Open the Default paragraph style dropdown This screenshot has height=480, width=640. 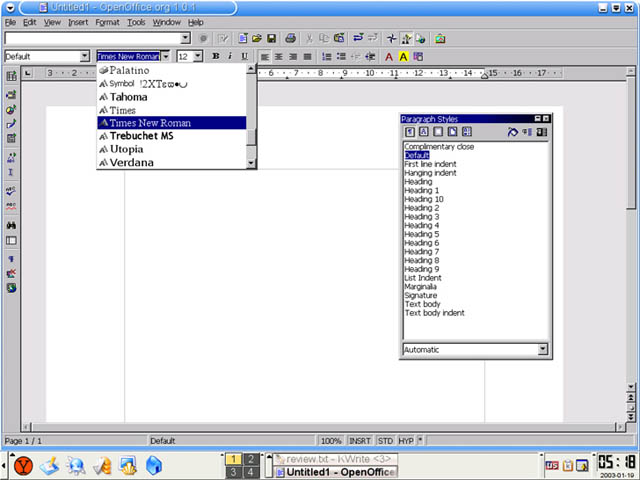pyautogui.click(x=84, y=56)
